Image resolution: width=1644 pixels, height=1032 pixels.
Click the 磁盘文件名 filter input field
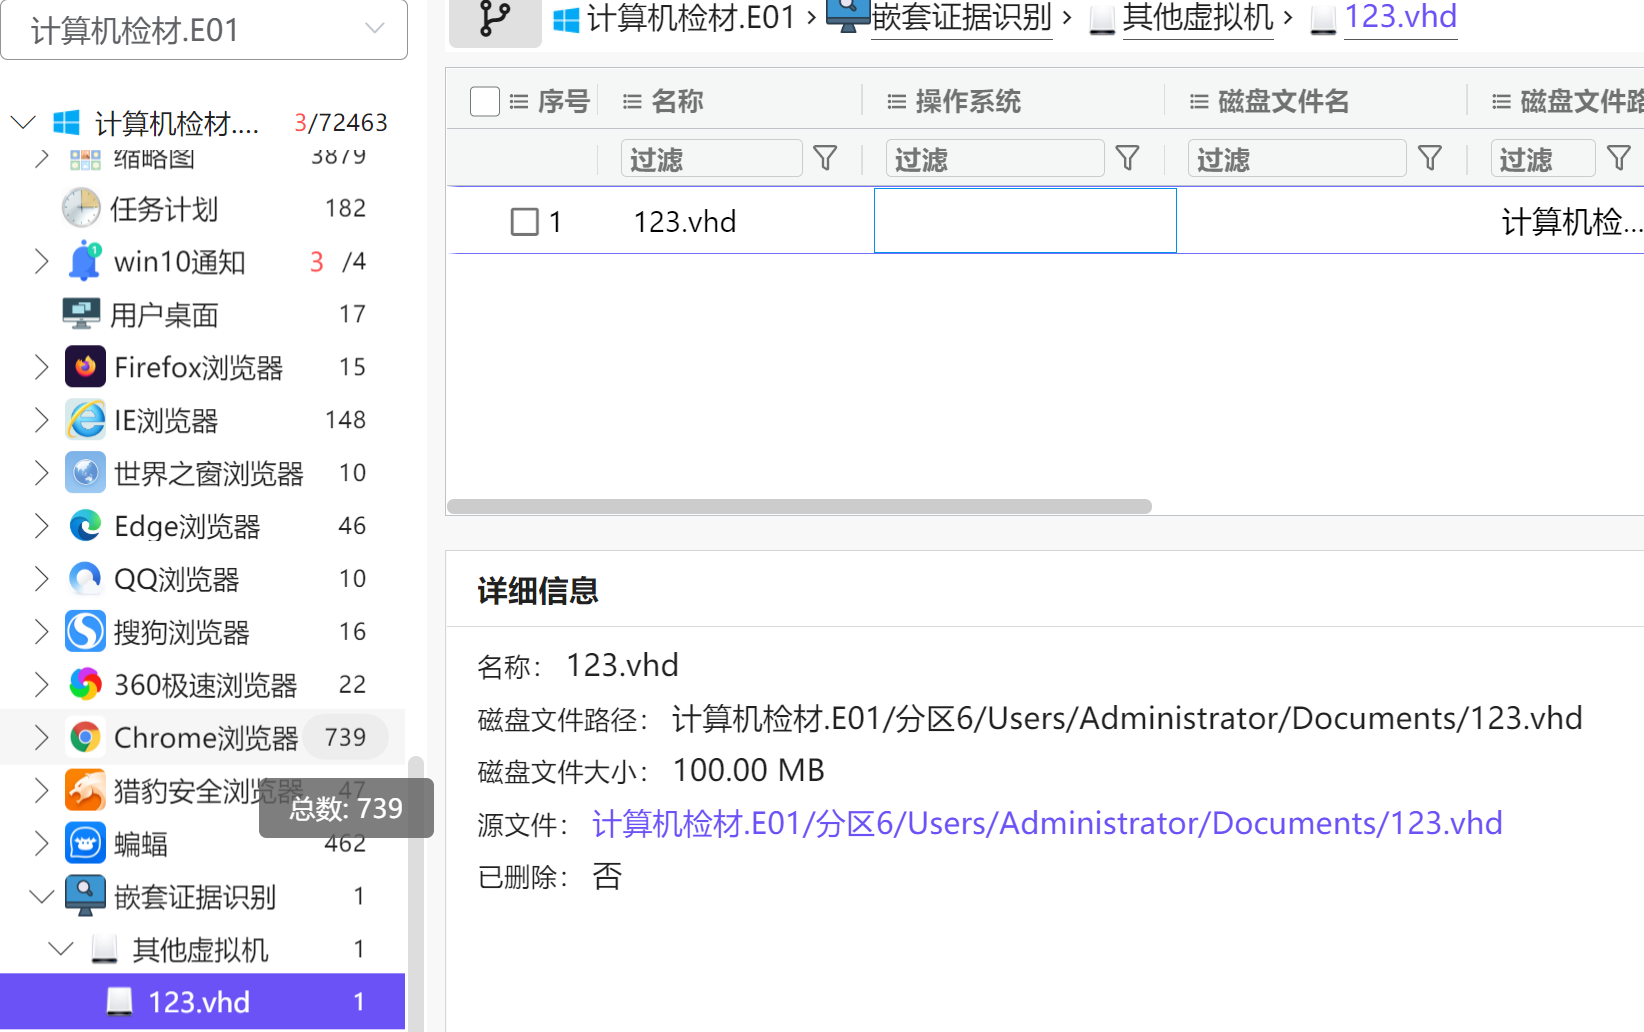click(1296, 159)
